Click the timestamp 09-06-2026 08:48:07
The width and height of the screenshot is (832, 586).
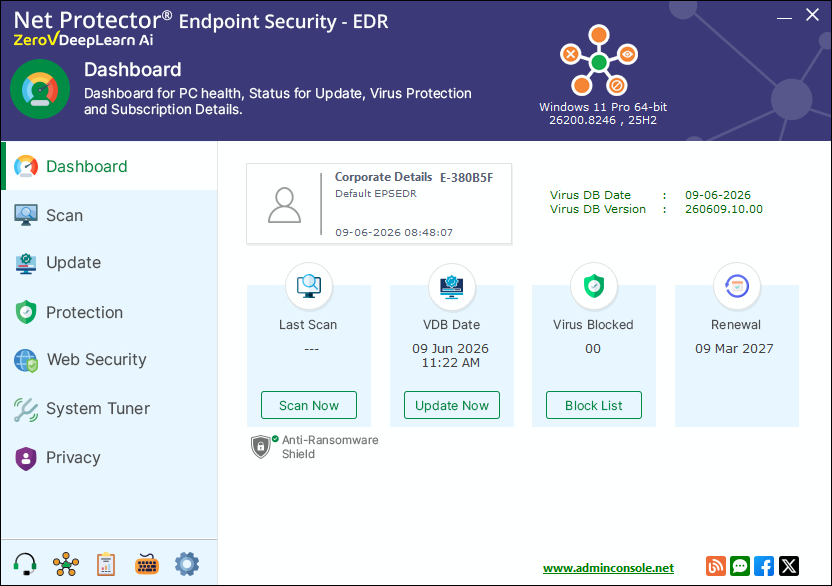pos(394,232)
